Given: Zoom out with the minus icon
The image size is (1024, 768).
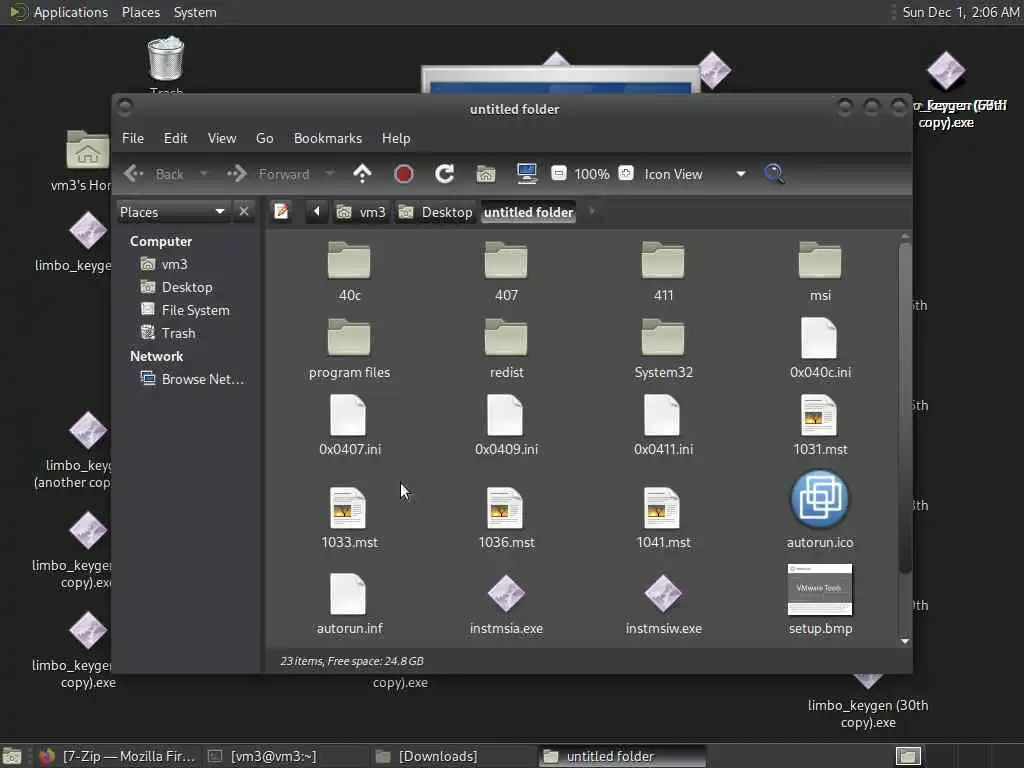Looking at the screenshot, I should 558,173.
